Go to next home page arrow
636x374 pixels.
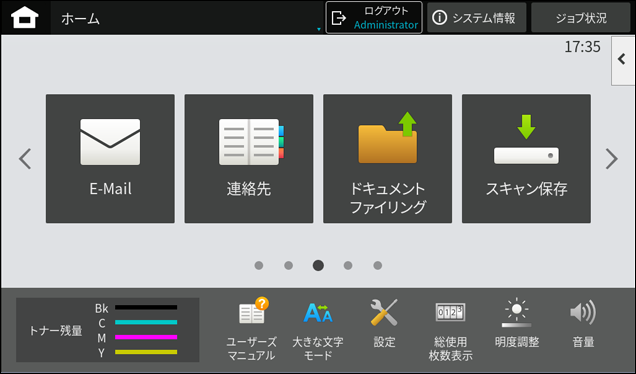pos(612,159)
